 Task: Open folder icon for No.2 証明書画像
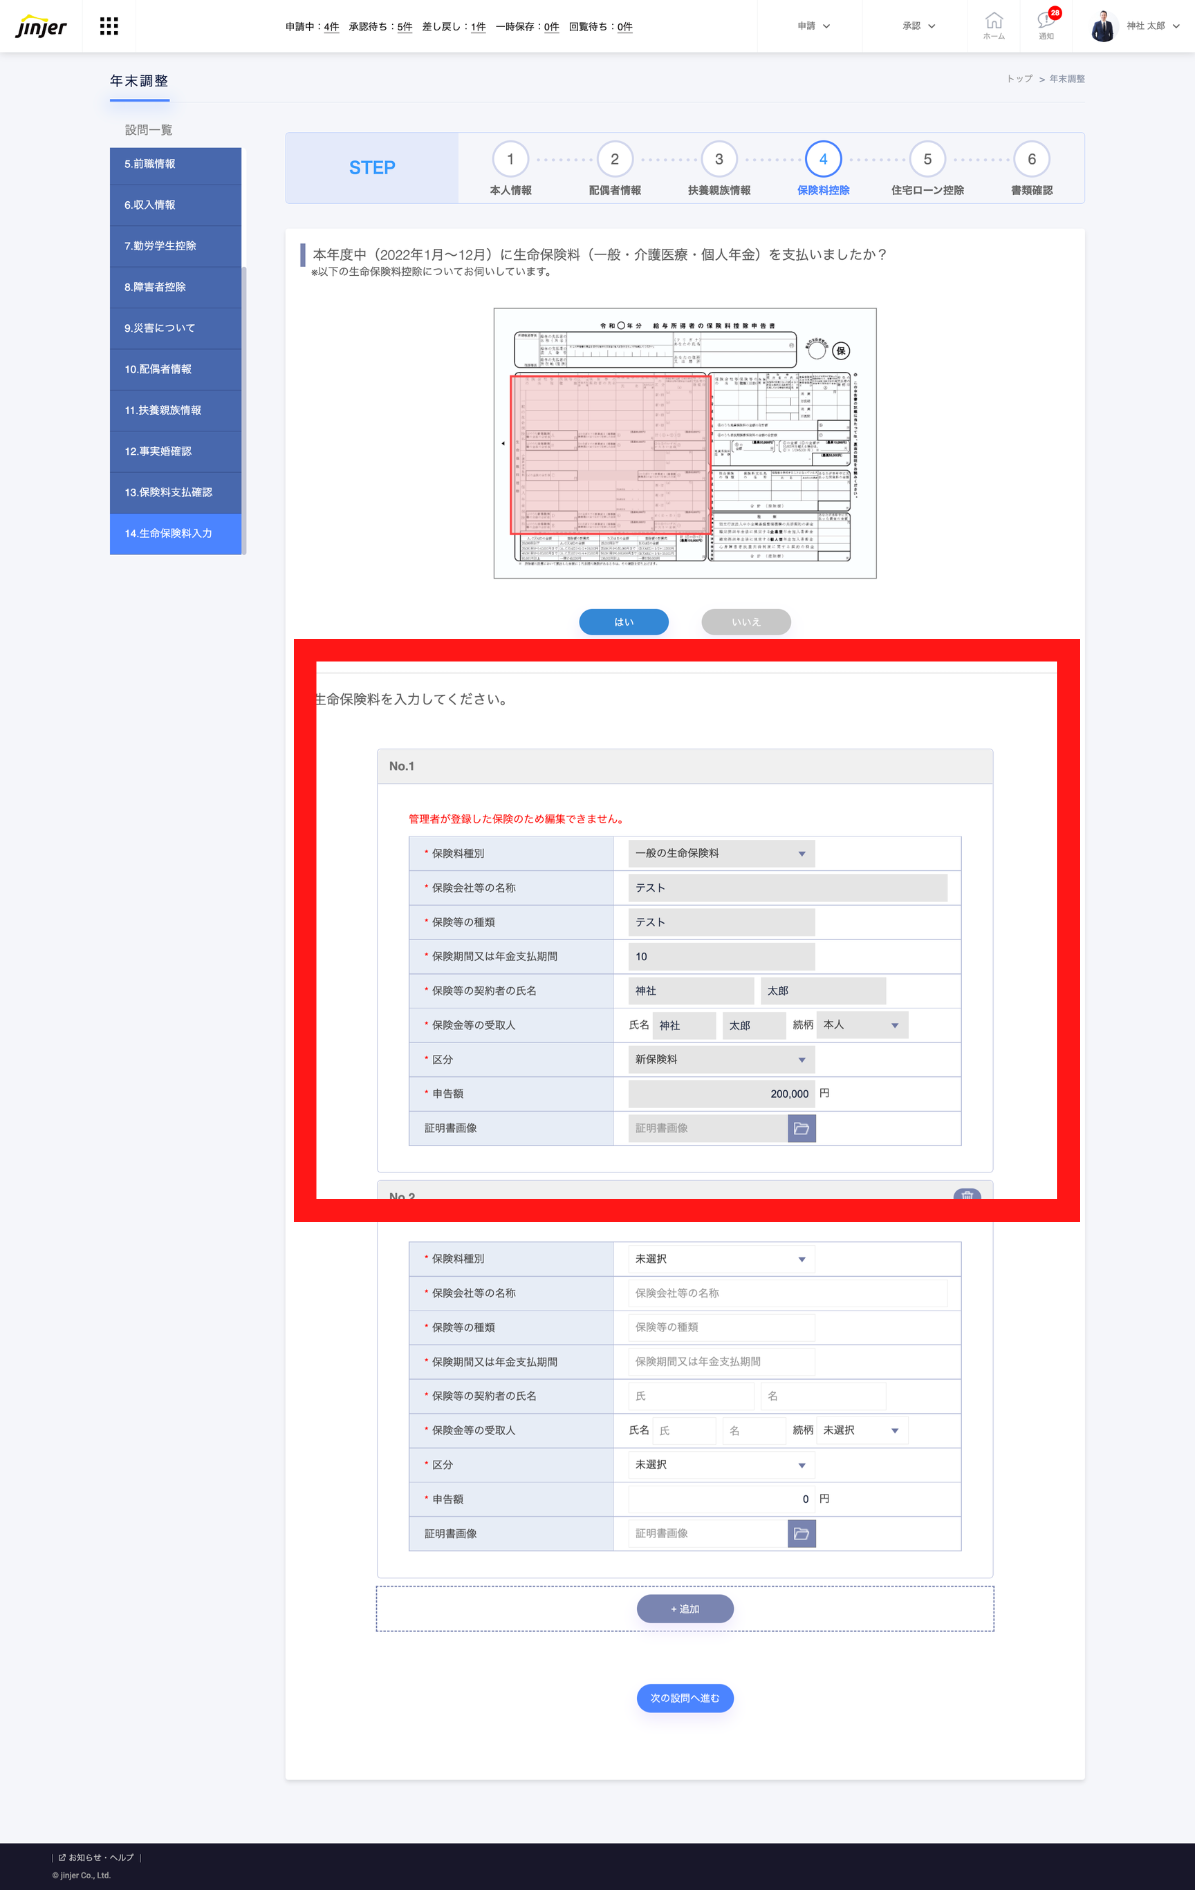tap(802, 1533)
